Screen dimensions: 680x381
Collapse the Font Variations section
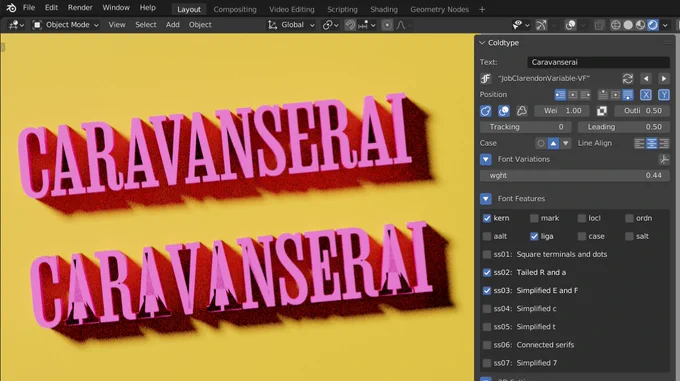pyautogui.click(x=486, y=159)
